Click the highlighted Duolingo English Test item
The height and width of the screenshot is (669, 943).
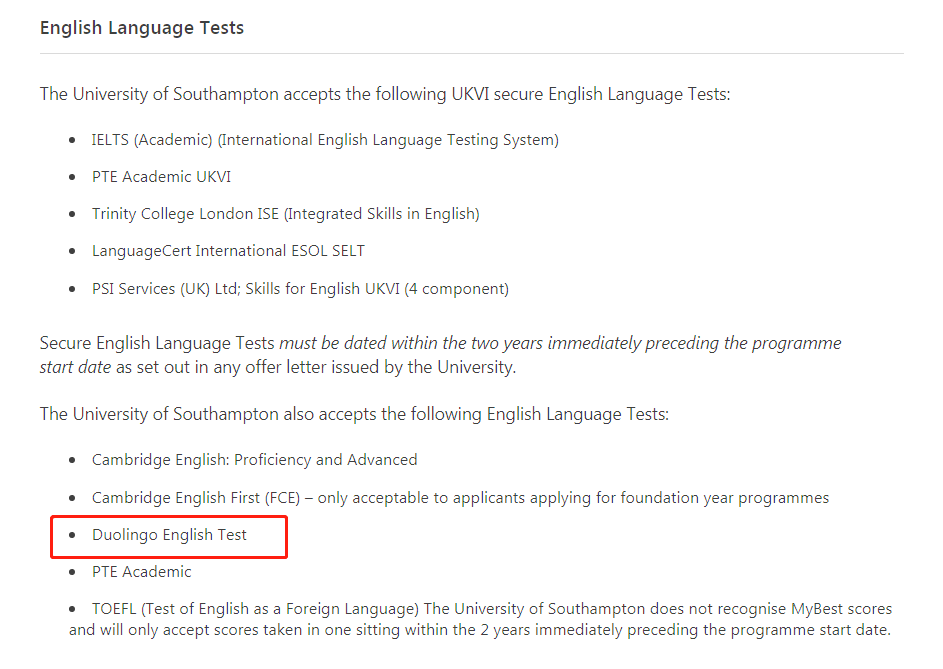tap(169, 535)
